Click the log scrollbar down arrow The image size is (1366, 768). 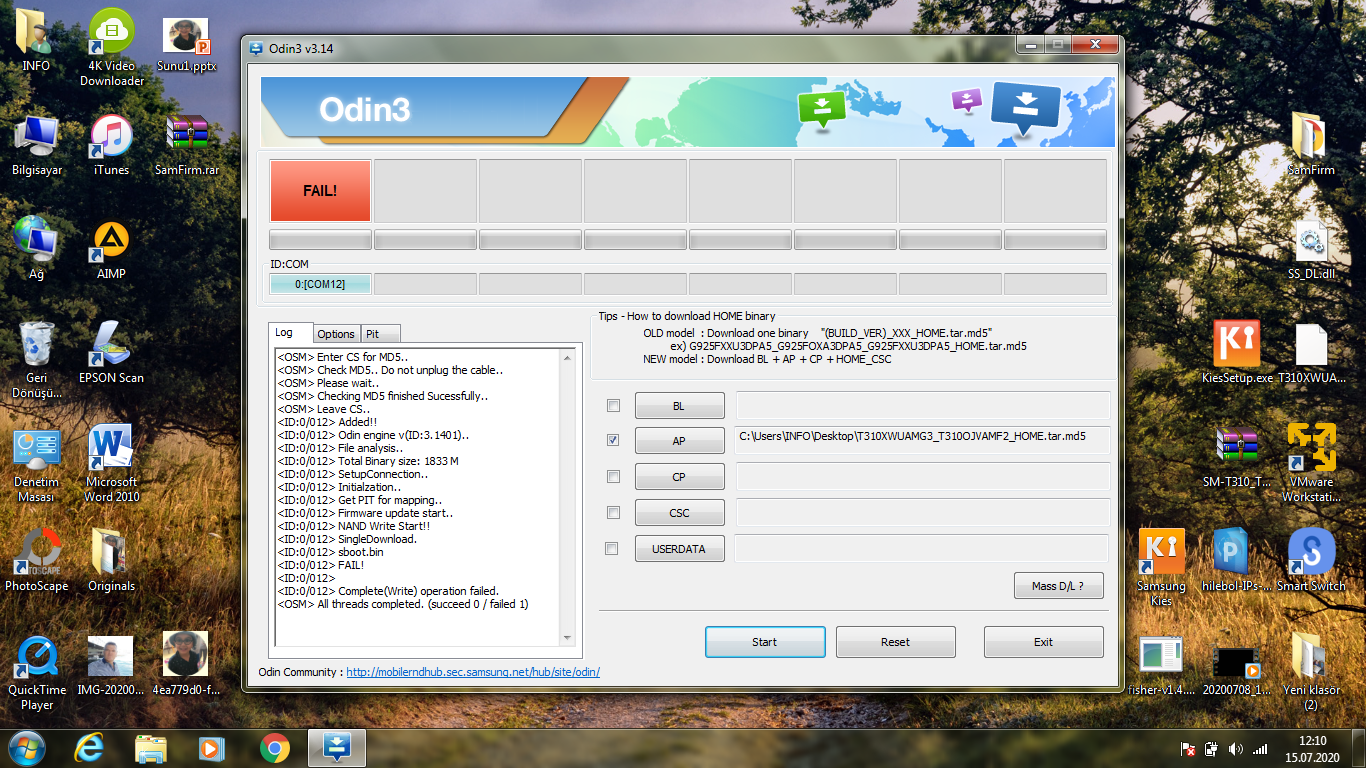point(568,637)
